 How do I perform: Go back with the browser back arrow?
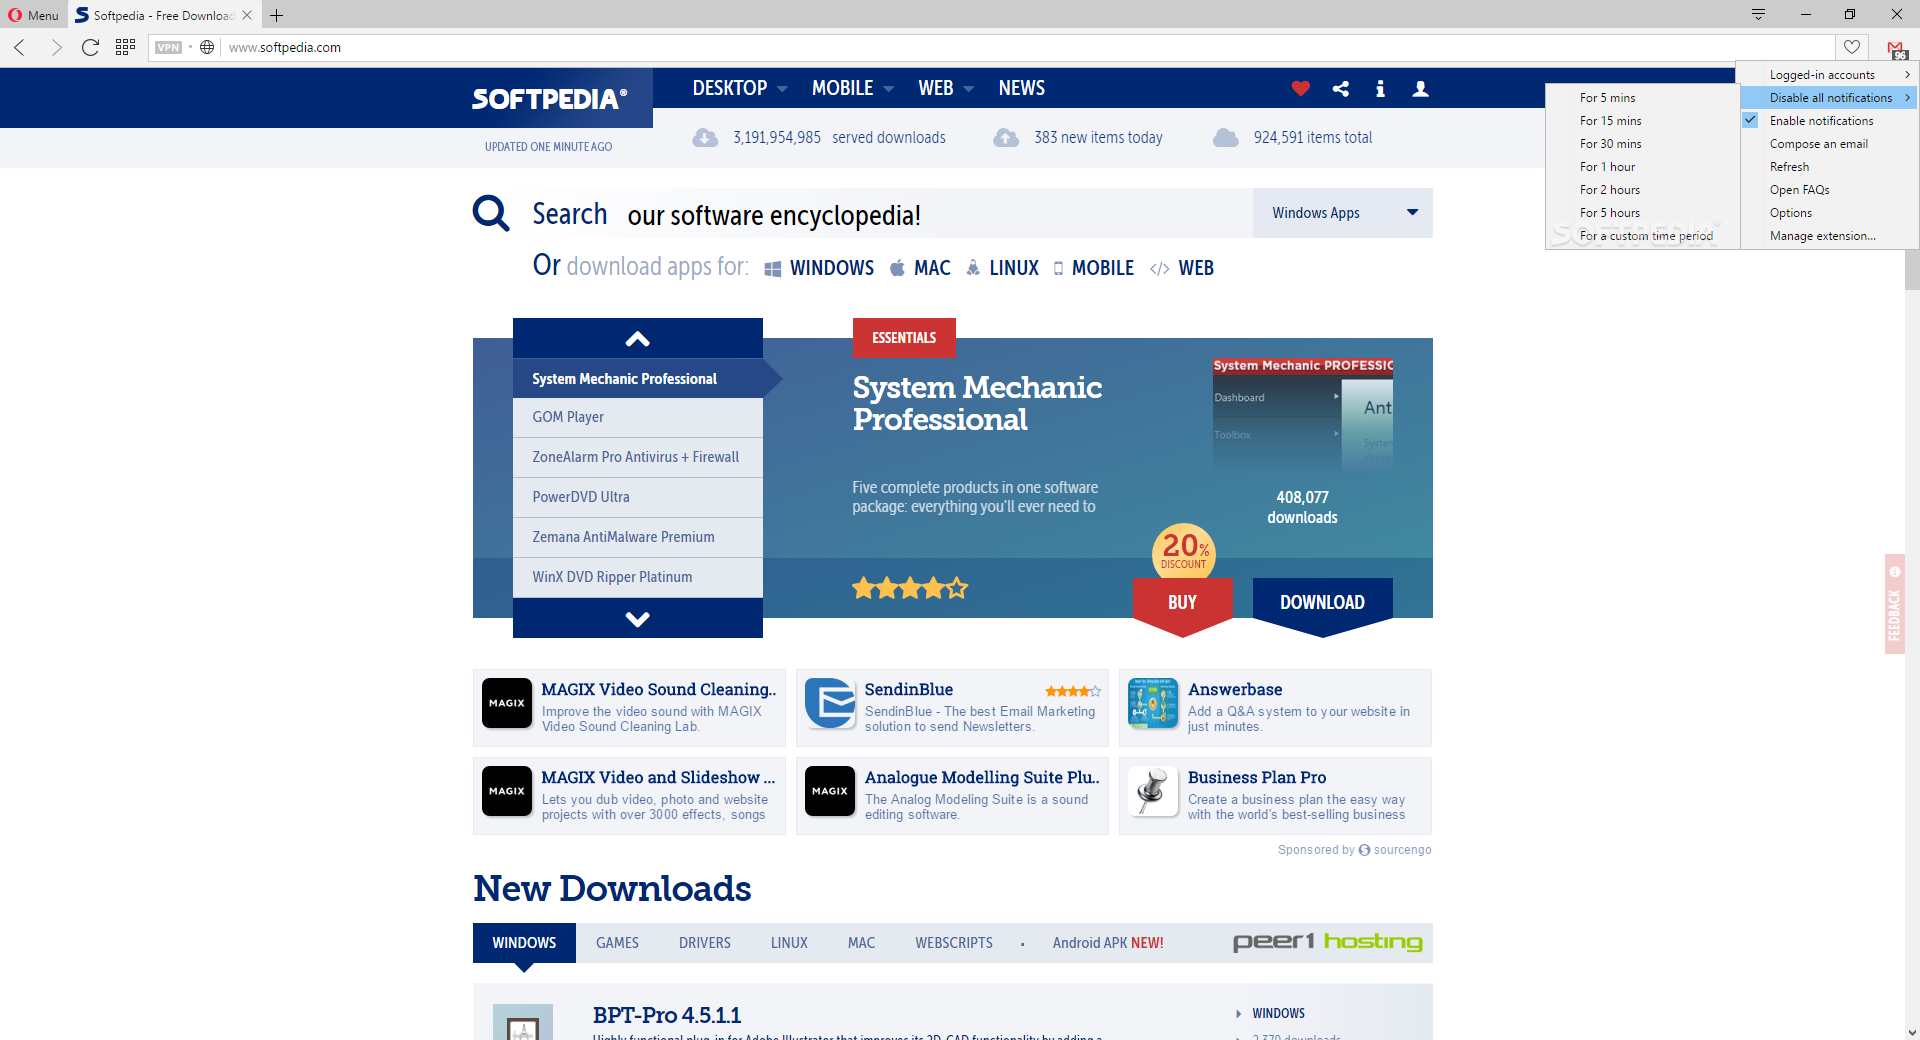tap(20, 47)
